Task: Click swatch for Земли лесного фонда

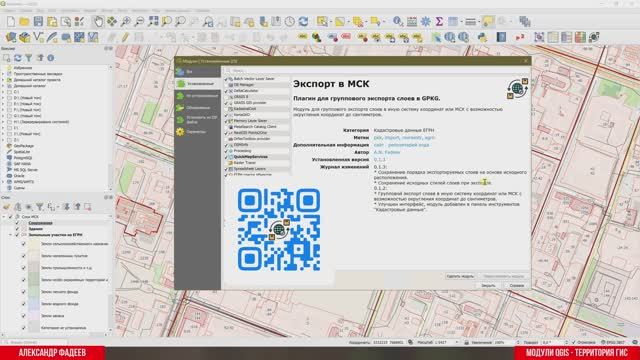Action: point(34,292)
